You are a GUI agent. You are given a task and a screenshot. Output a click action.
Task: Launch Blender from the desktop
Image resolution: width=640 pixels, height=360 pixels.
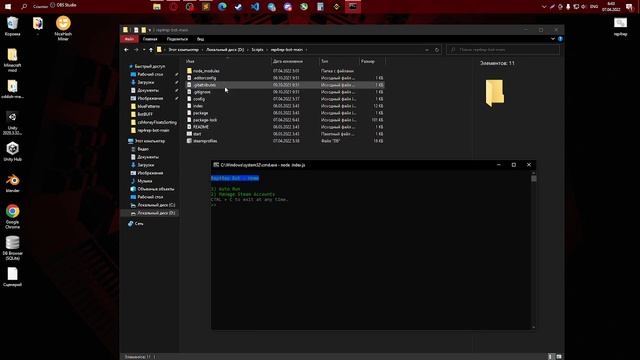tap(12, 183)
